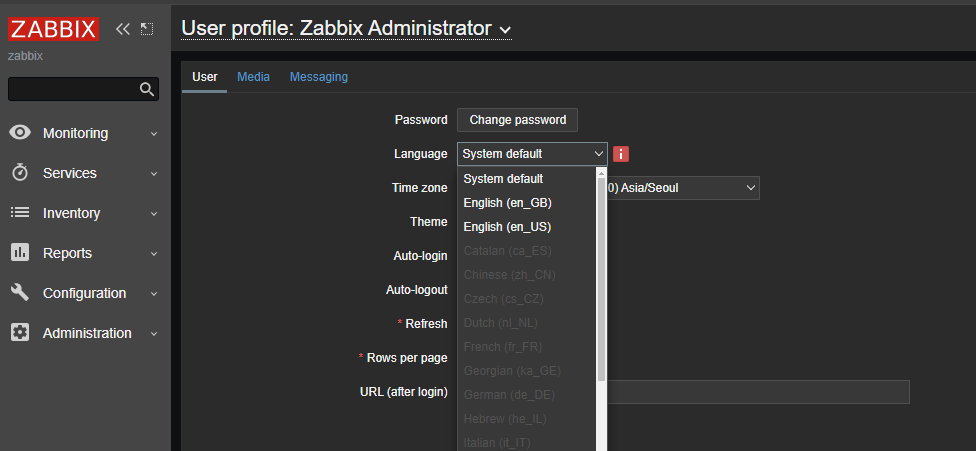Choose System default in language list
Viewport: 976px width, 451px height.
coord(527,179)
